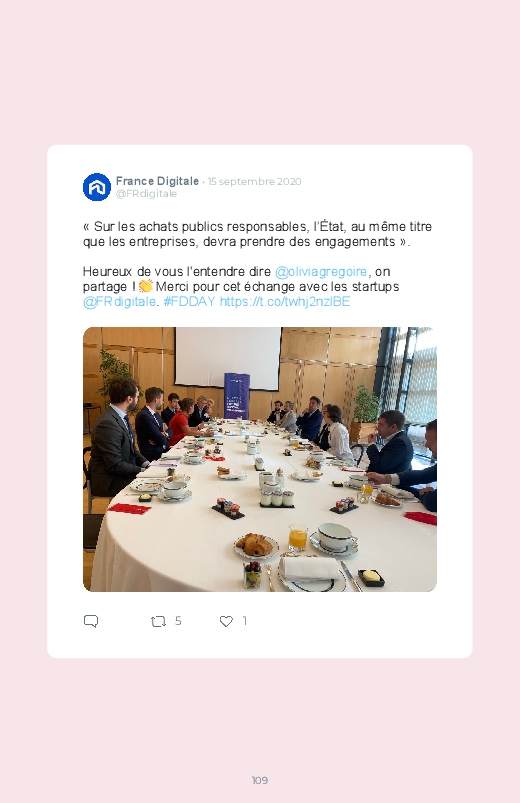
Task: Click the croissant plate in the photo
Action: [256, 546]
